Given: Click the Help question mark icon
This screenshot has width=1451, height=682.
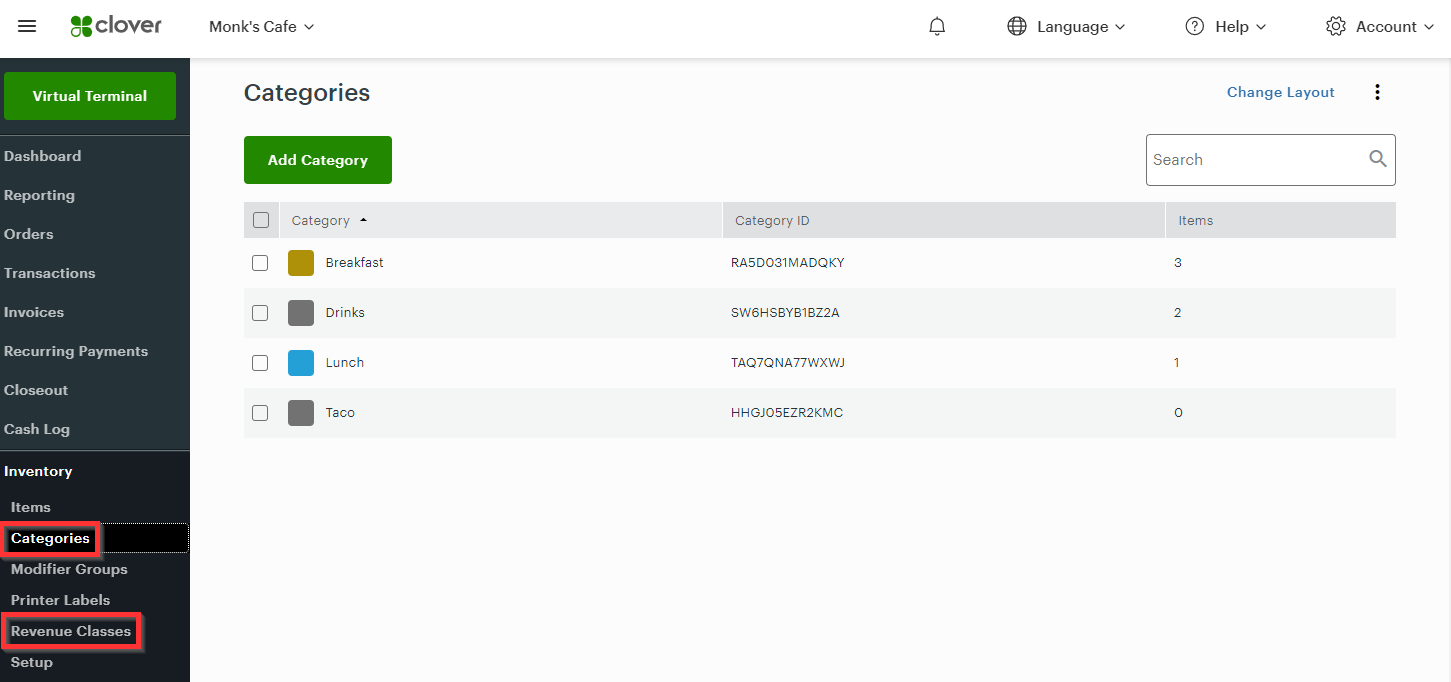Looking at the screenshot, I should tap(1194, 27).
